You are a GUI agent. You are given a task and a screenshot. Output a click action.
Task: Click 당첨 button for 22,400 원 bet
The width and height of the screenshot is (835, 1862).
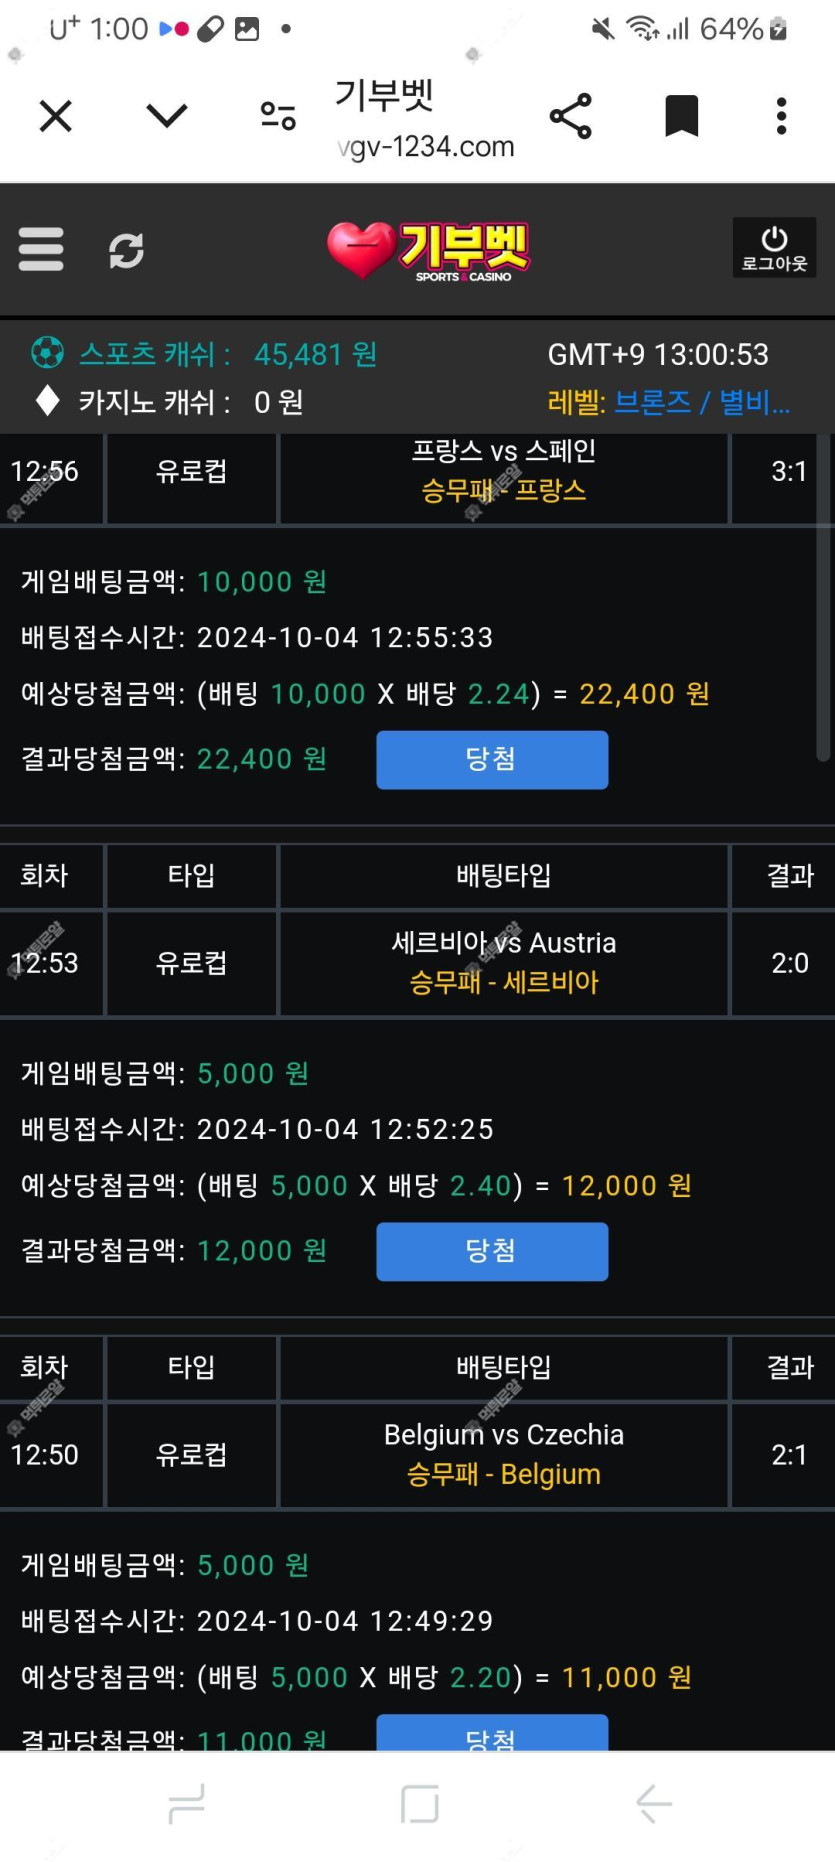pyautogui.click(x=492, y=760)
